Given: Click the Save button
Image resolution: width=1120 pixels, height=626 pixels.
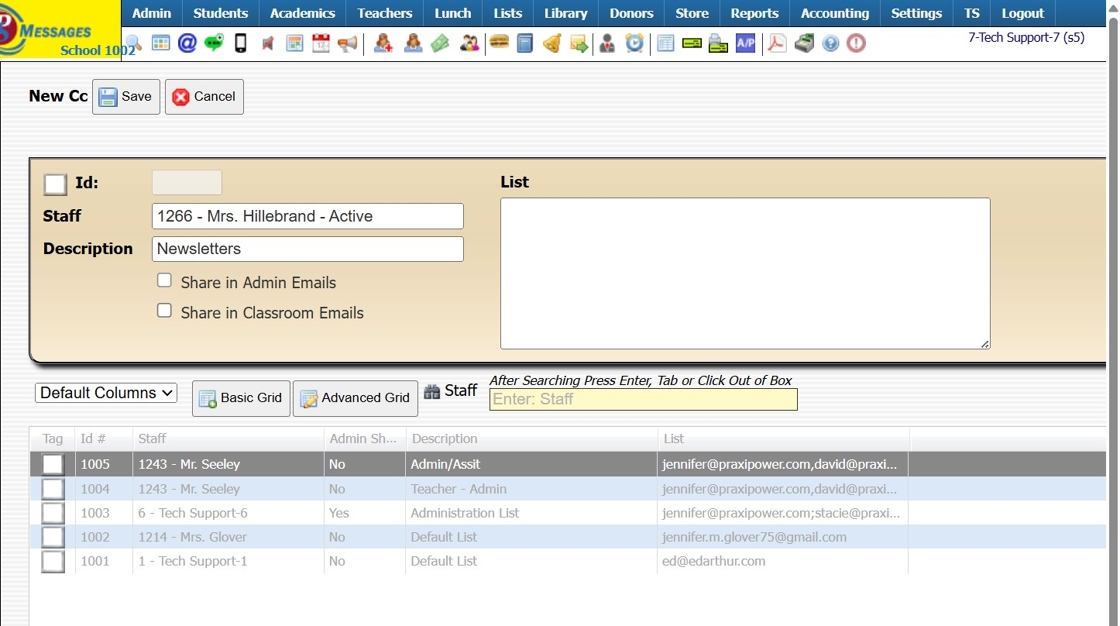Looking at the screenshot, I should click(126, 96).
